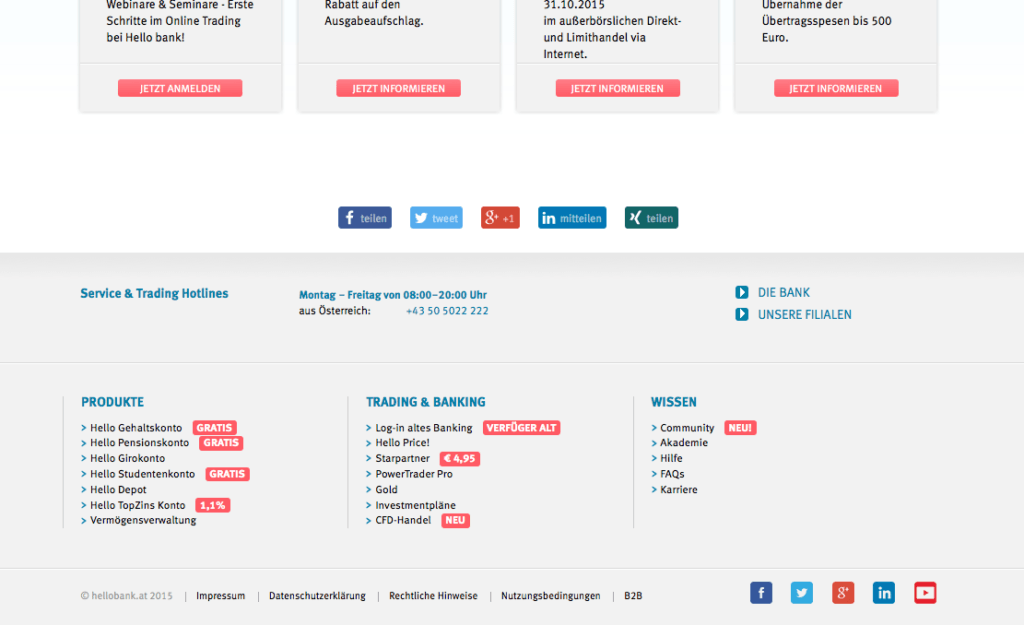Click GRATIS badge beside Hello Pensionskonto
The width and height of the screenshot is (1024, 625).
coord(221,443)
